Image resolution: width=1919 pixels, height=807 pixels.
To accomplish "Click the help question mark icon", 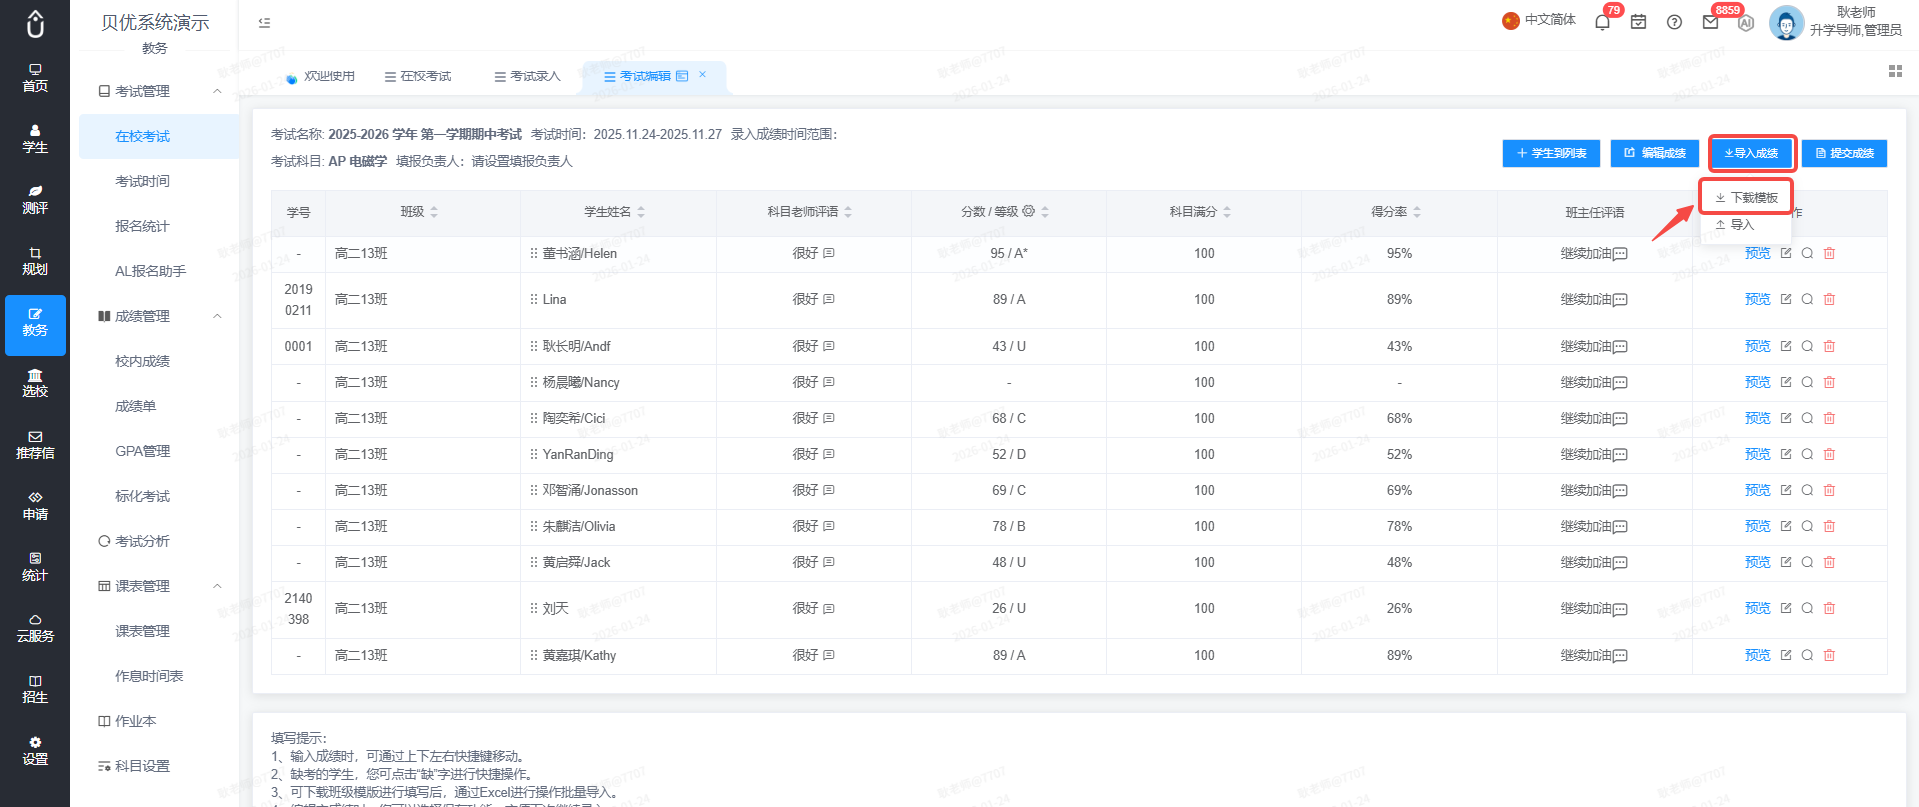I will tap(1674, 22).
